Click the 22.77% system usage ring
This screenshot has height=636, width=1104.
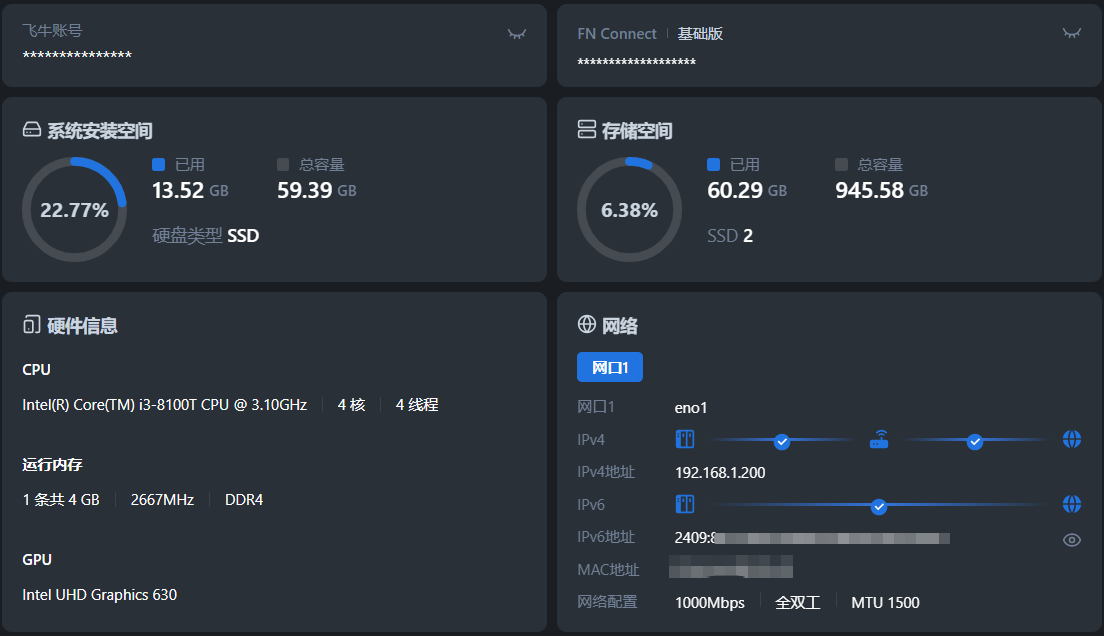coord(74,210)
